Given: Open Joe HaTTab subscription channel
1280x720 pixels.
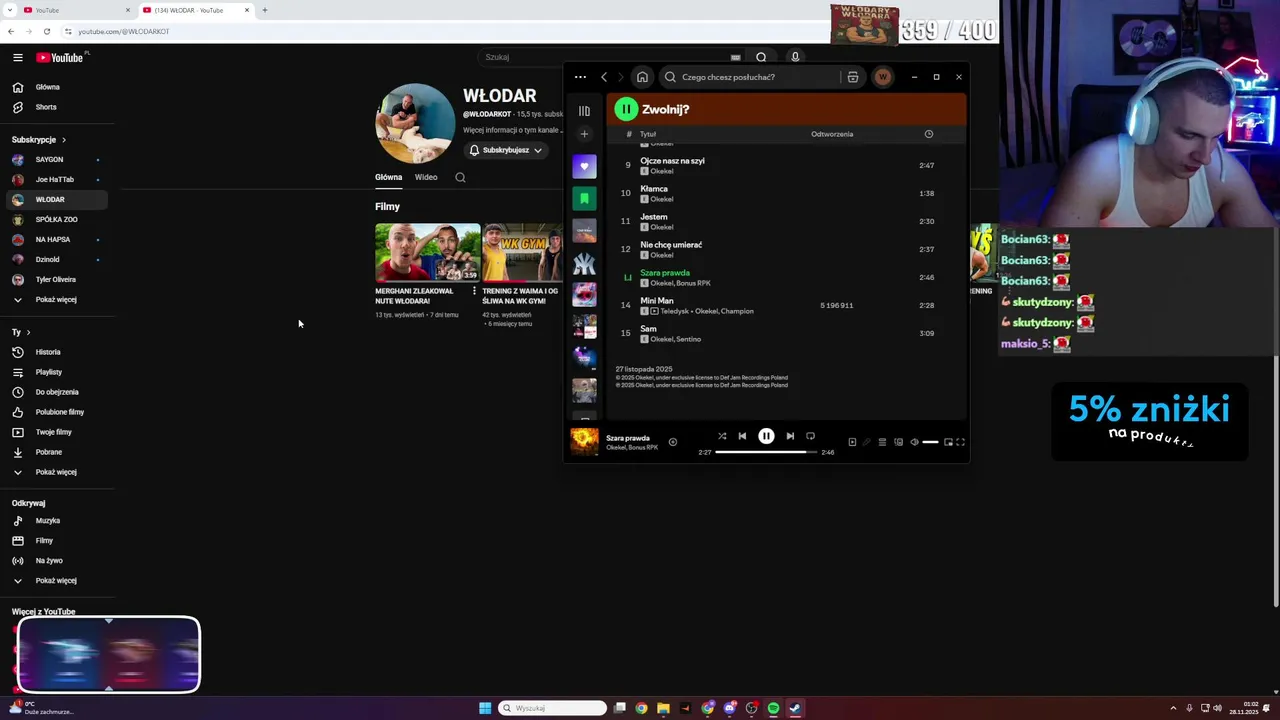Looking at the screenshot, I should (x=56, y=179).
